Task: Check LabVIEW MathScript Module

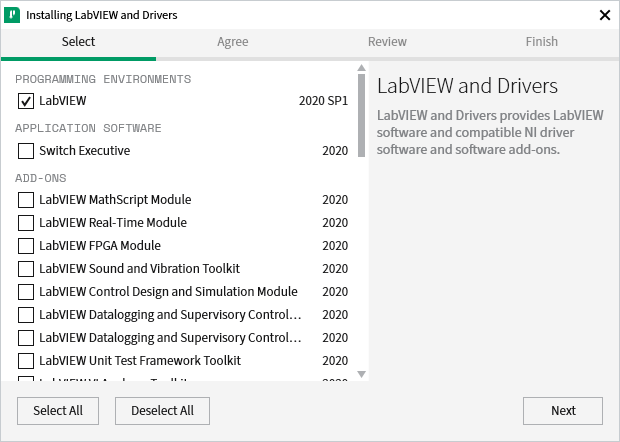Action: point(26,200)
